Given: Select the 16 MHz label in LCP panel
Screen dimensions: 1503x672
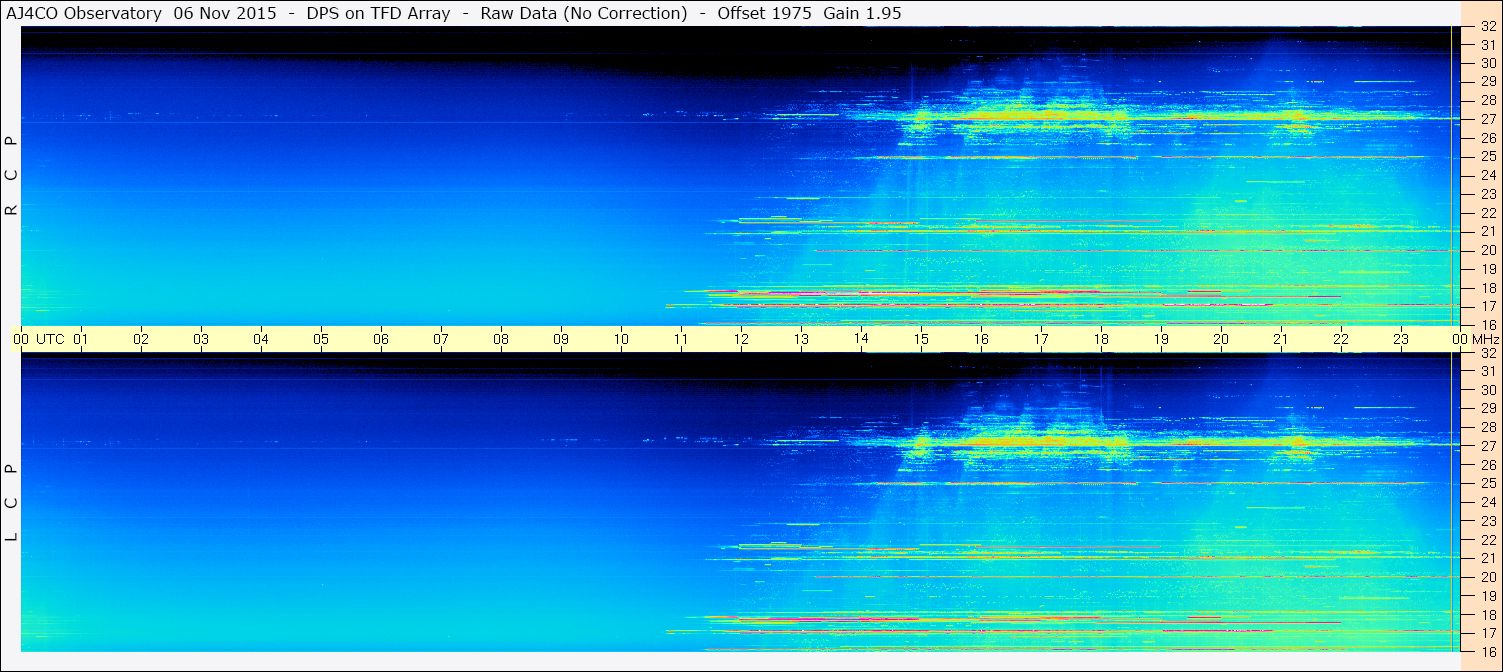Looking at the screenshot, I should pos(1488,652).
